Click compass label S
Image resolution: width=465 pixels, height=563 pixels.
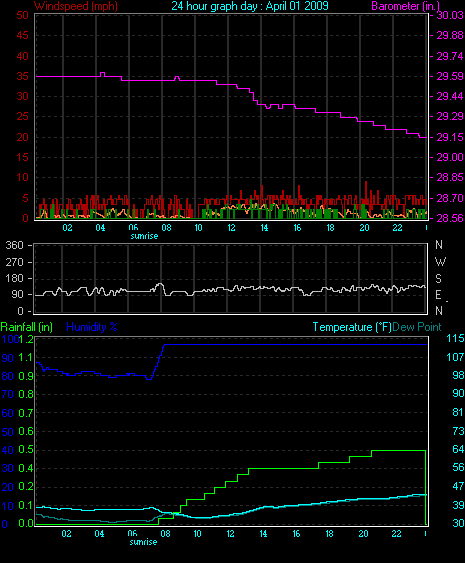point(438,278)
